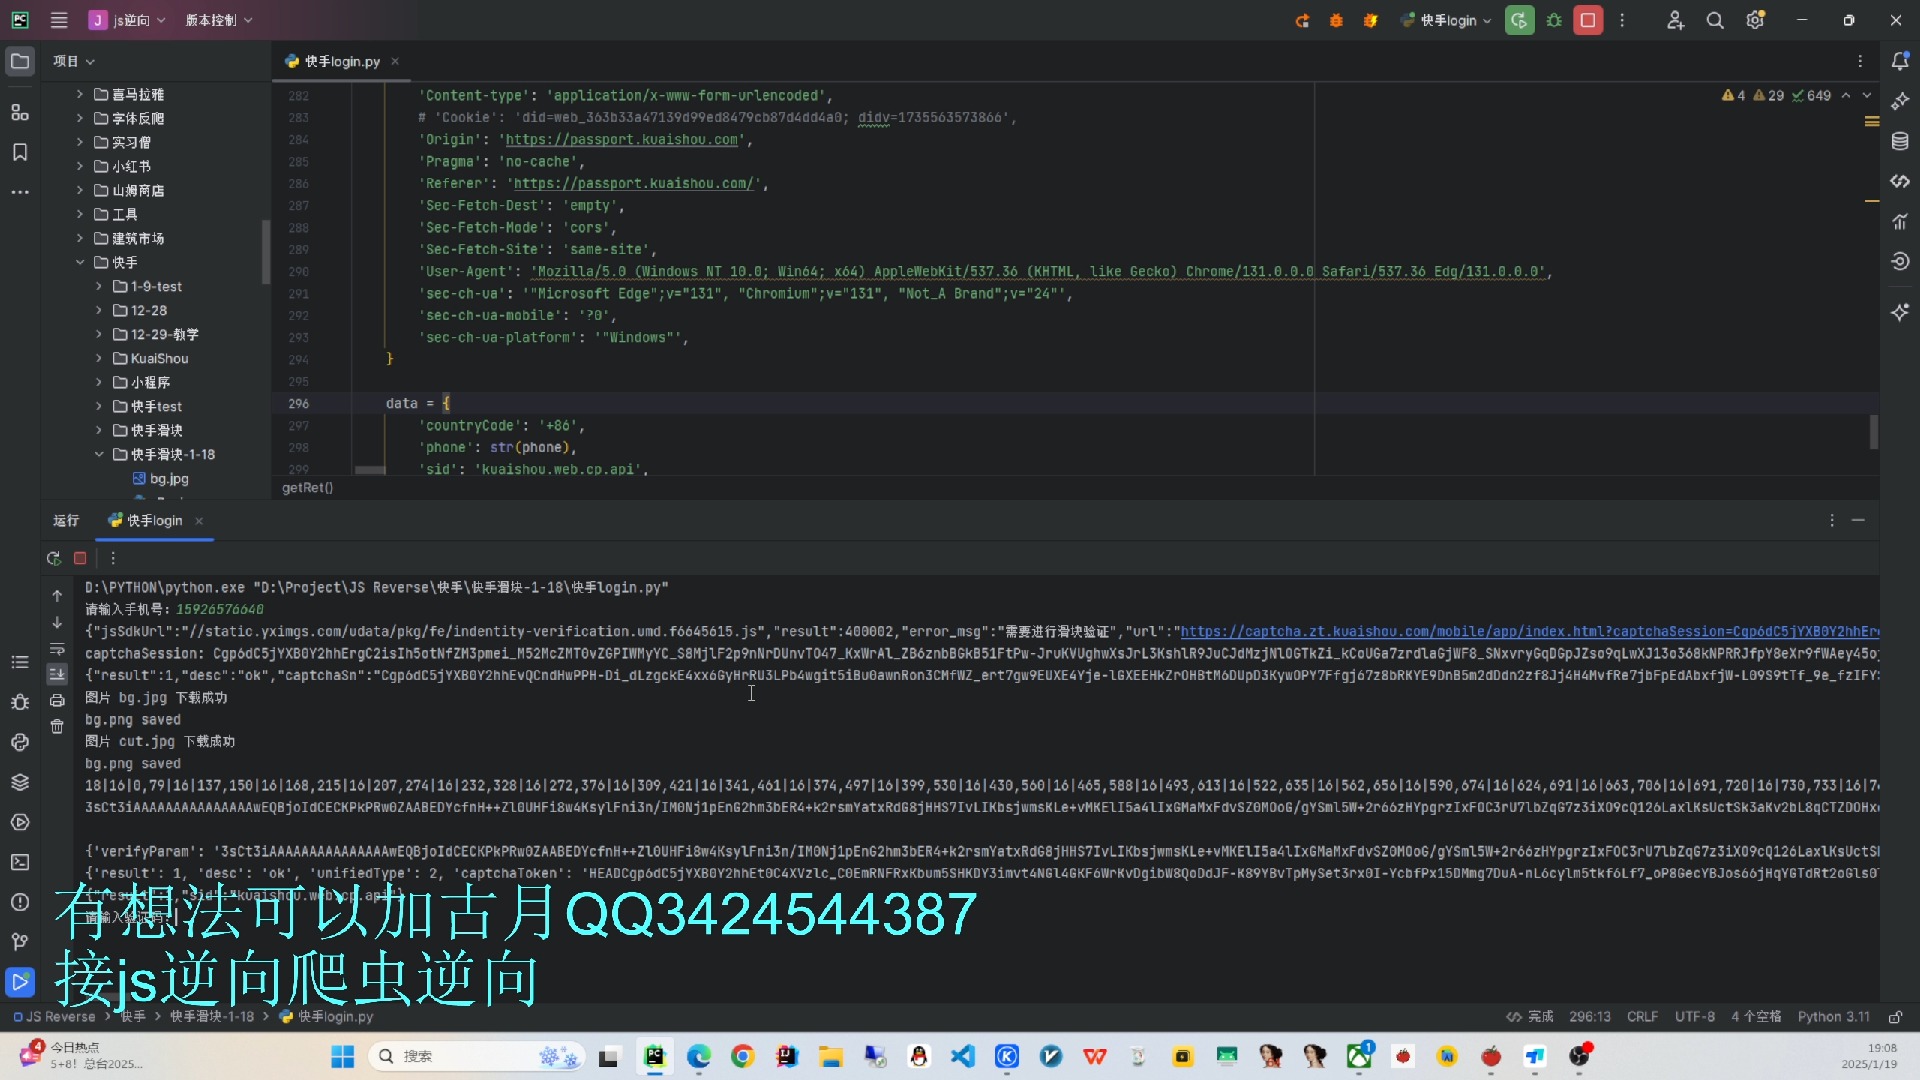
Task: Click the 4 个空格 indent setting
Action: click(x=1756, y=1017)
